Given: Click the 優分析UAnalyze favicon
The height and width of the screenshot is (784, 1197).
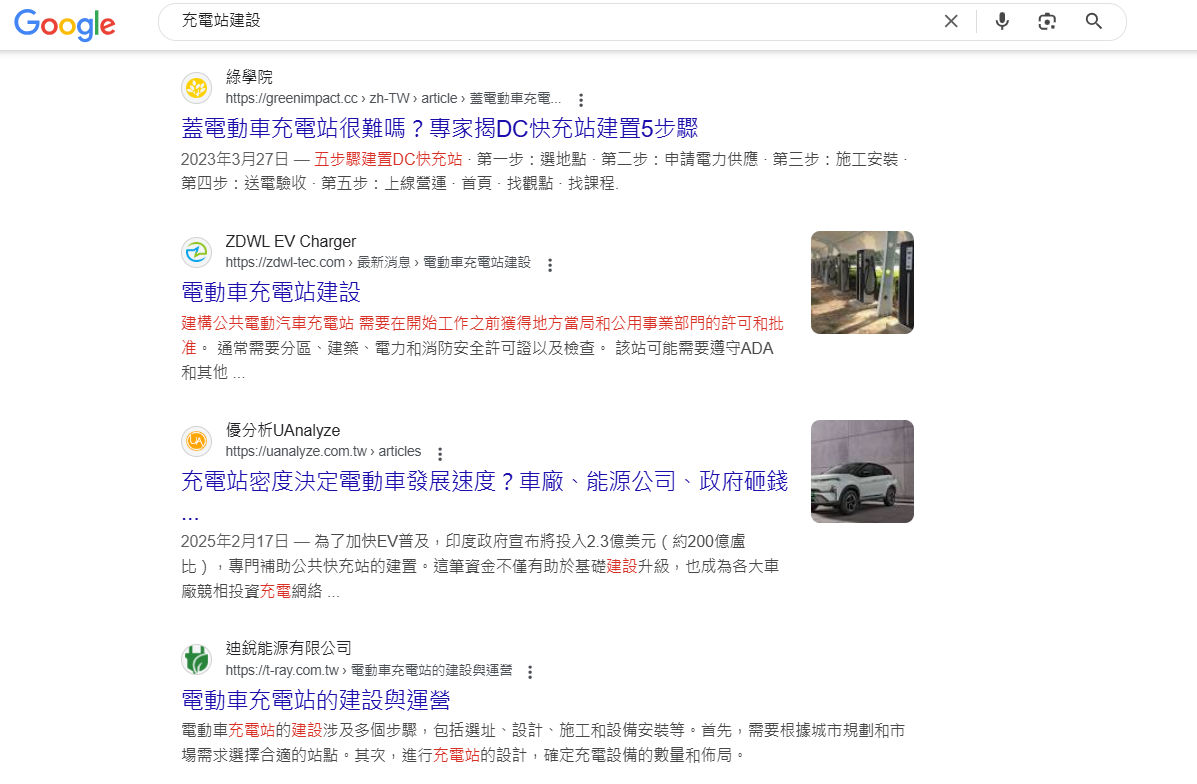Looking at the screenshot, I should tap(197, 440).
